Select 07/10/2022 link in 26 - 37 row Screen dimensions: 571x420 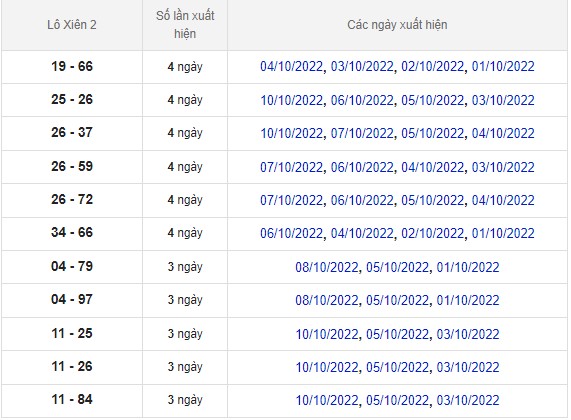tap(362, 133)
